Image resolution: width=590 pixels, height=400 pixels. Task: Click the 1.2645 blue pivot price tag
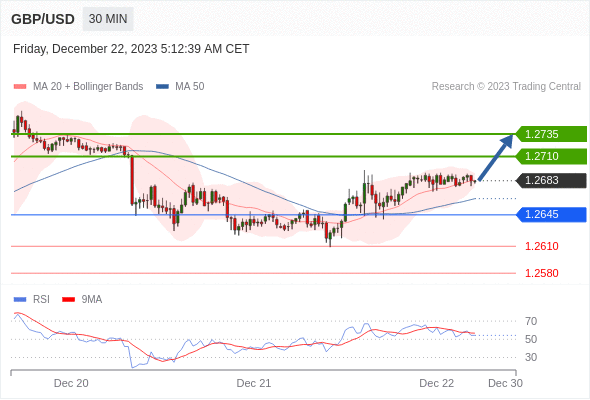(x=551, y=214)
